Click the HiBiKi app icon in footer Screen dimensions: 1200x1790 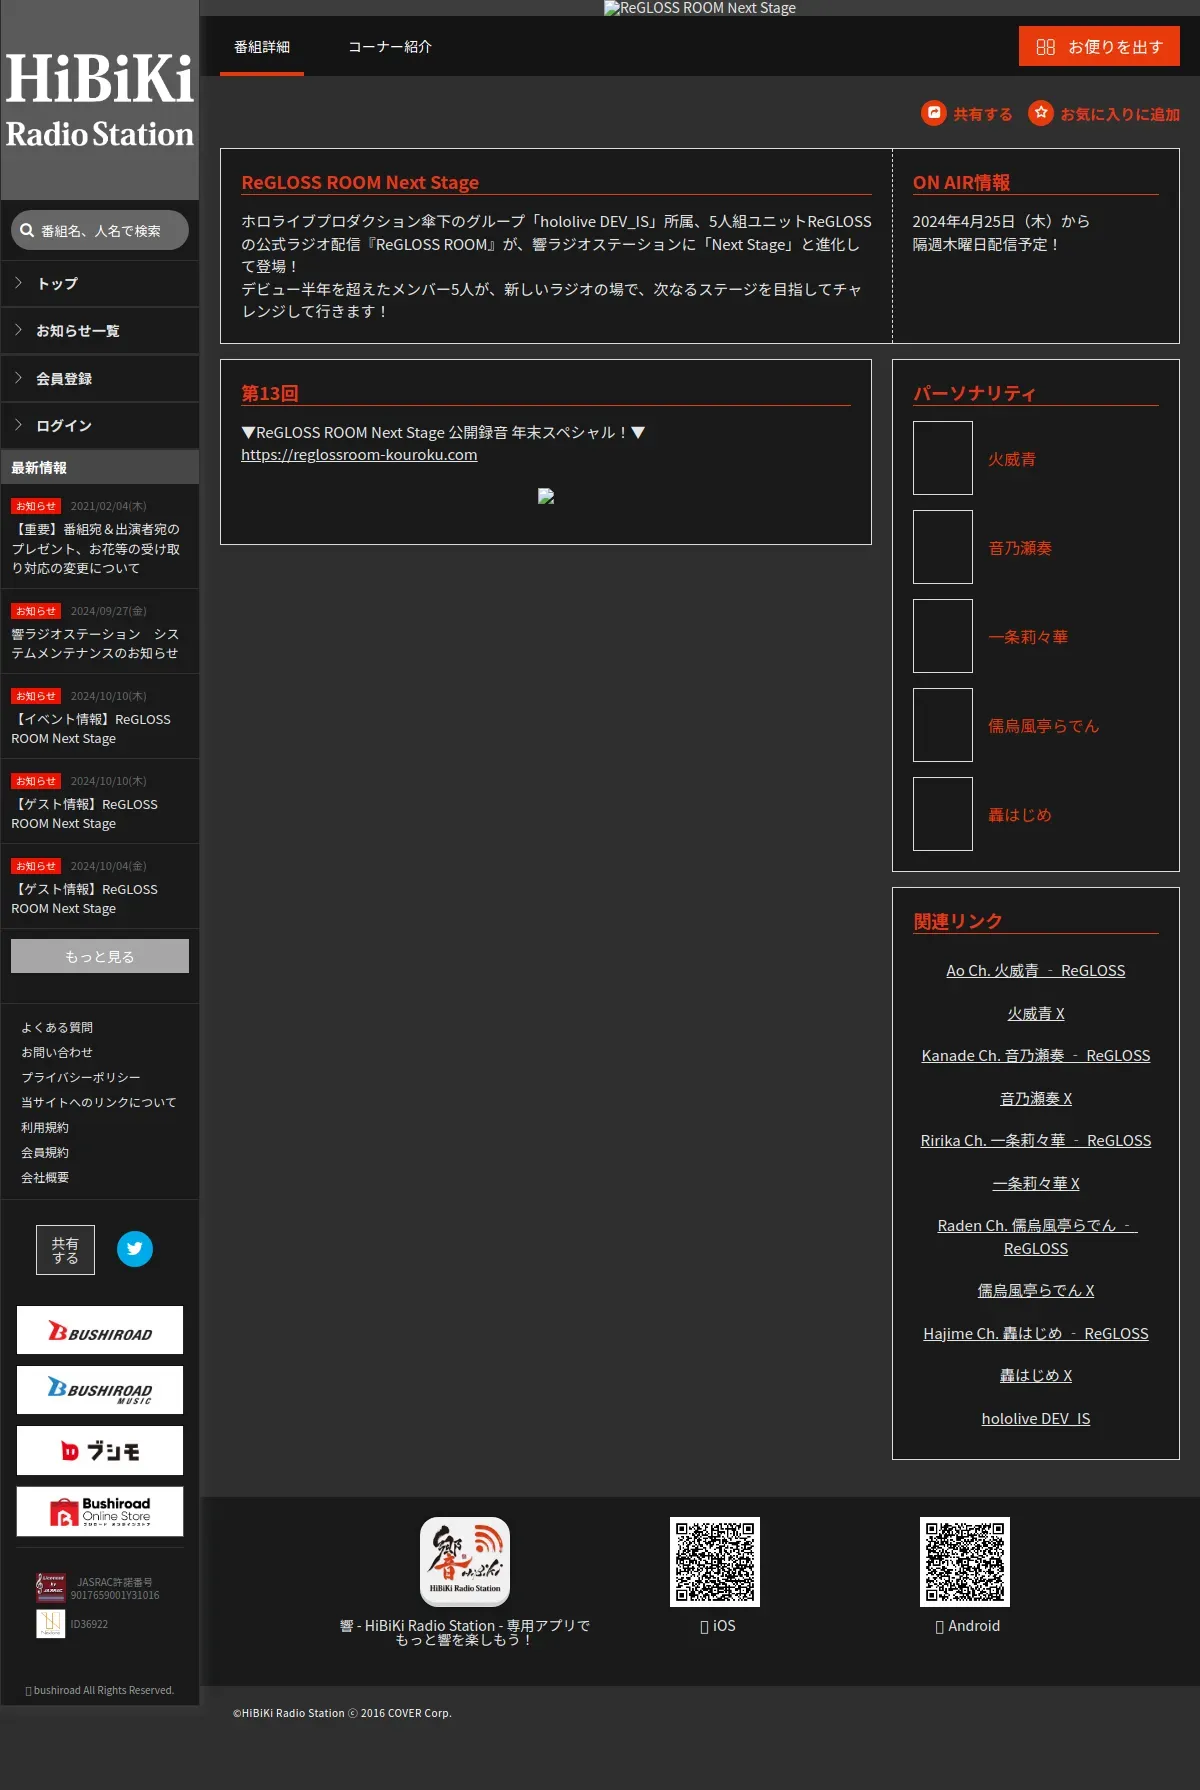pyautogui.click(x=465, y=1562)
